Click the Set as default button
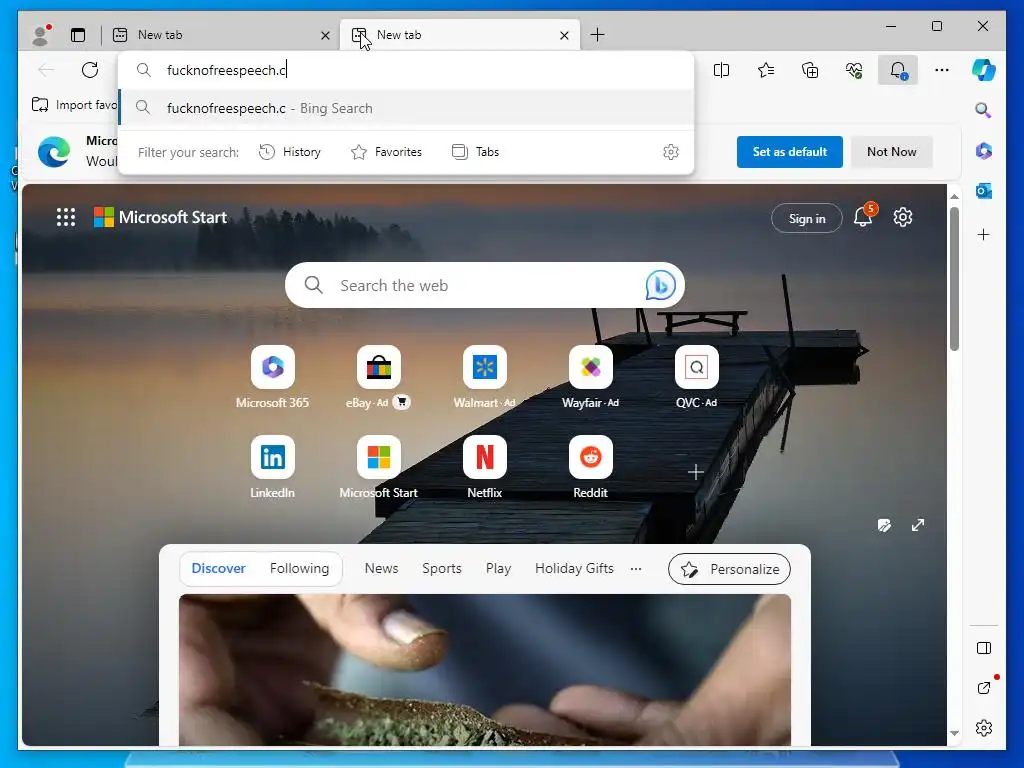This screenshot has height=768, width=1024. click(x=790, y=152)
